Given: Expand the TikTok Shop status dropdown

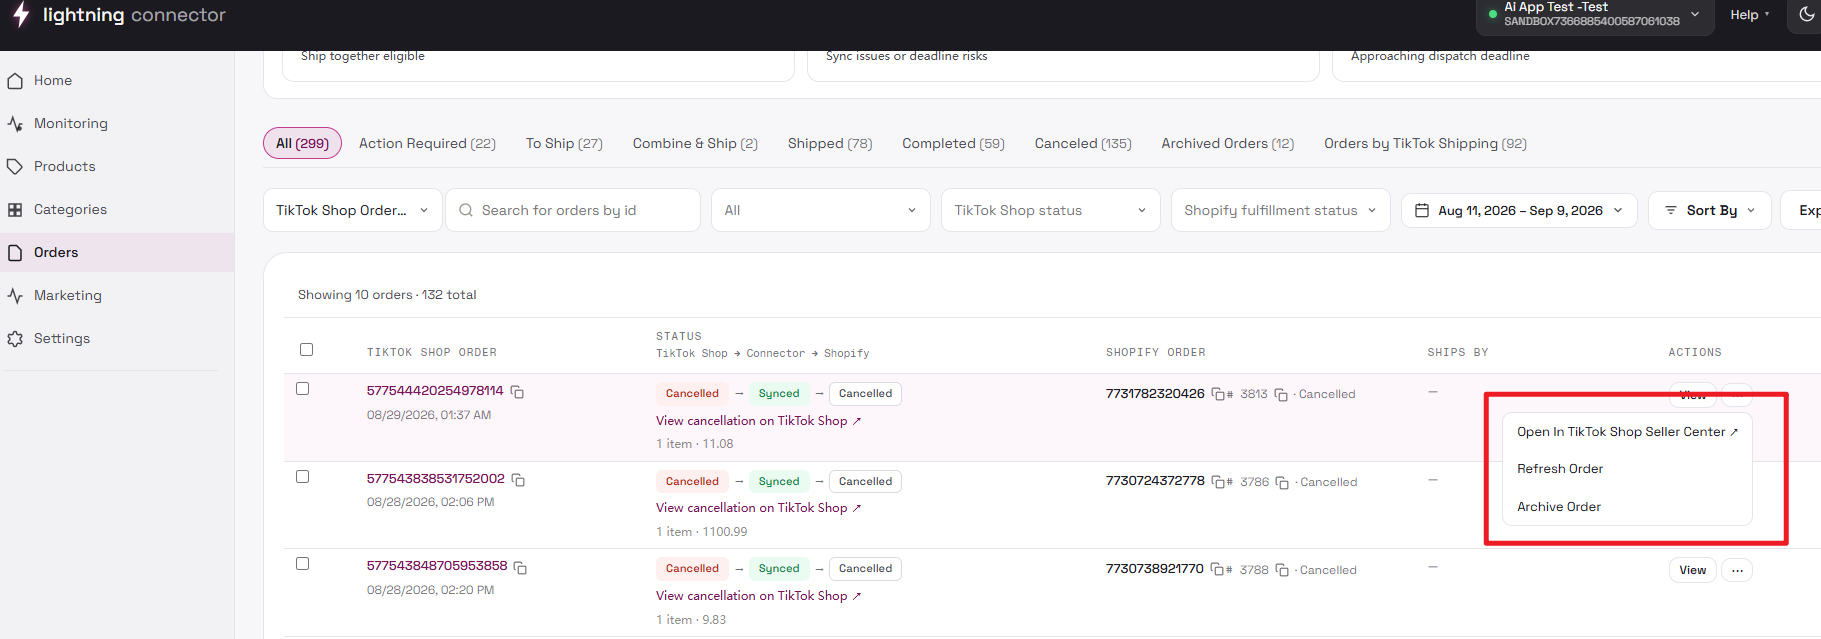Looking at the screenshot, I should pos(1050,210).
